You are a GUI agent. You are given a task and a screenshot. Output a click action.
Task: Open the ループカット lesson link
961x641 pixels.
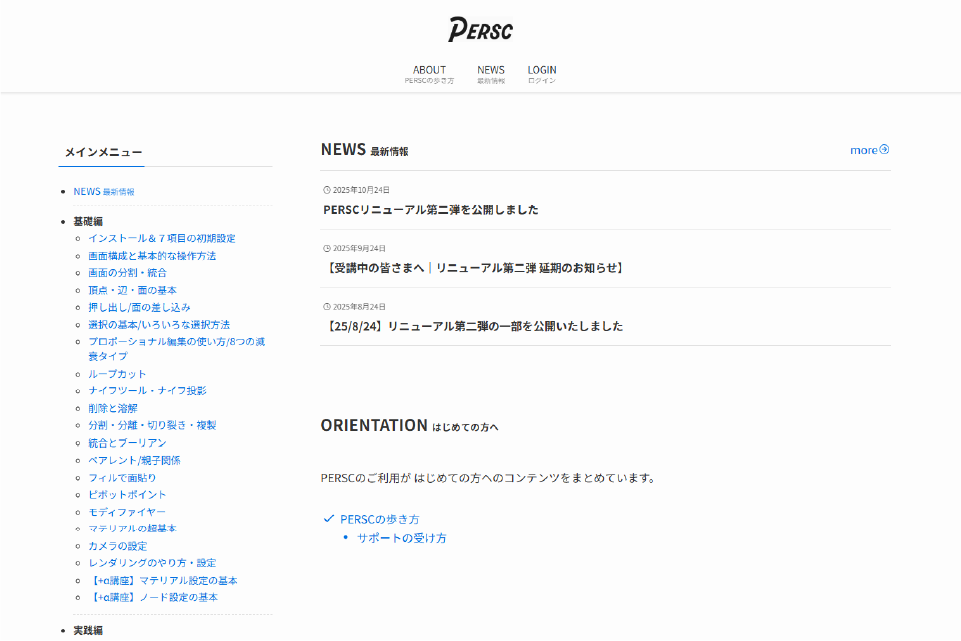tap(117, 374)
